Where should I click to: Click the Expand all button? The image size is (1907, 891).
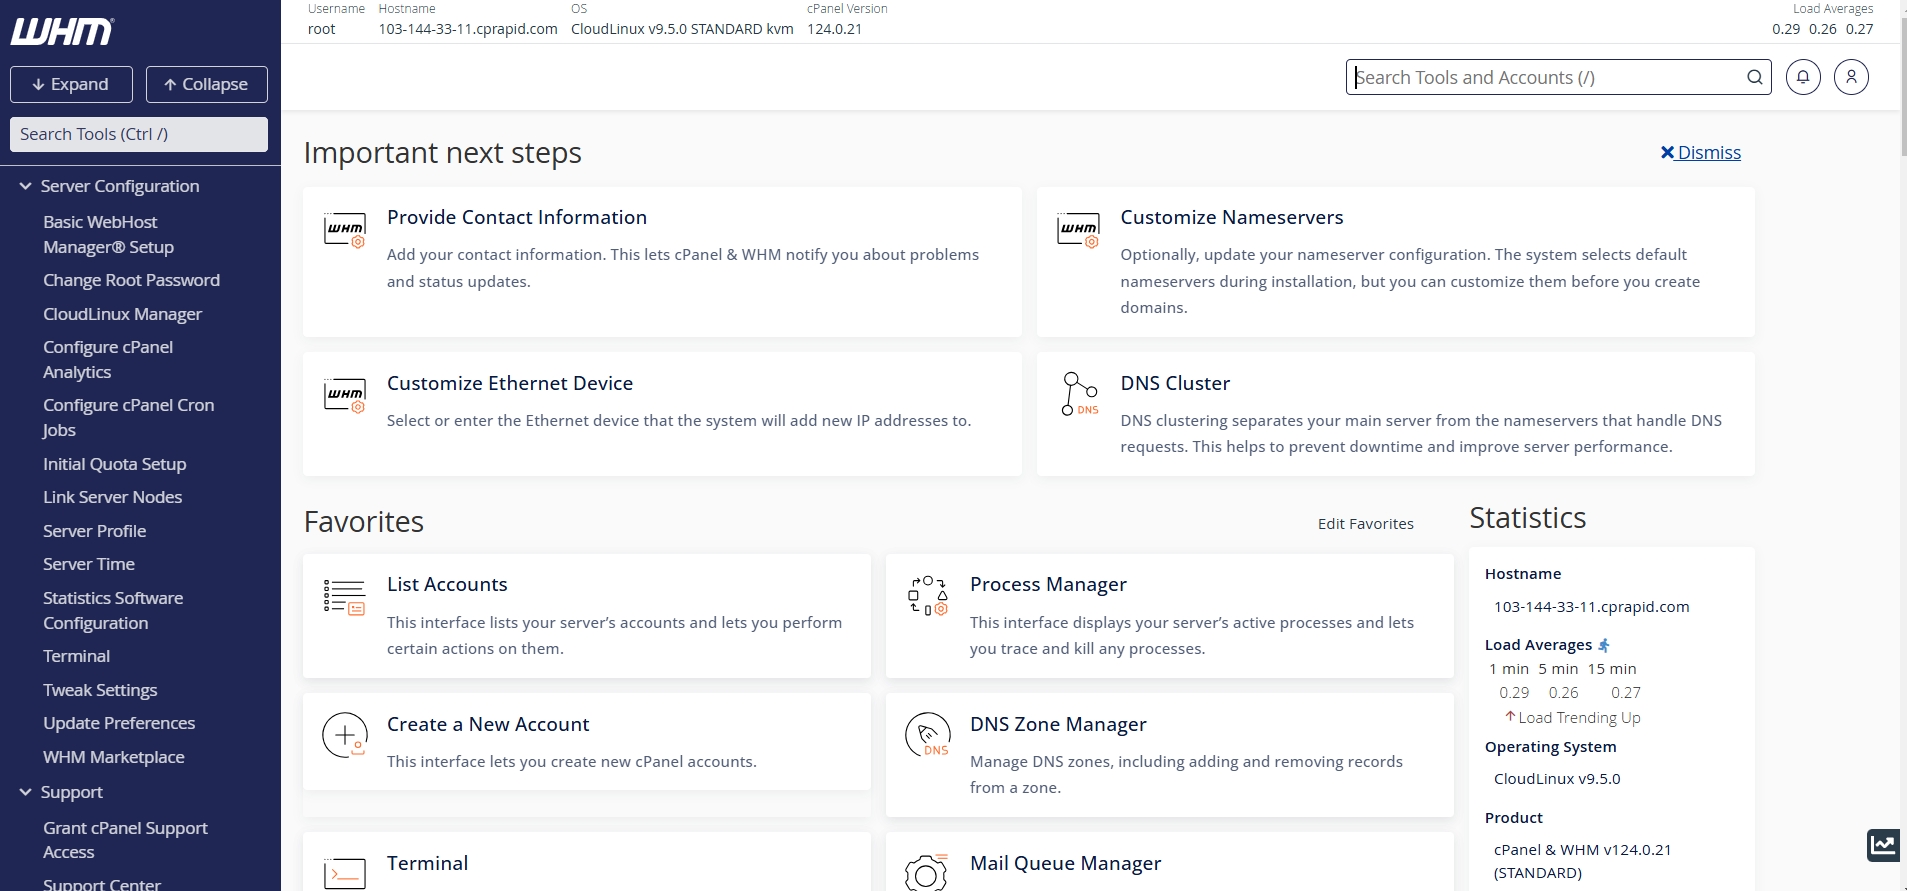71,84
